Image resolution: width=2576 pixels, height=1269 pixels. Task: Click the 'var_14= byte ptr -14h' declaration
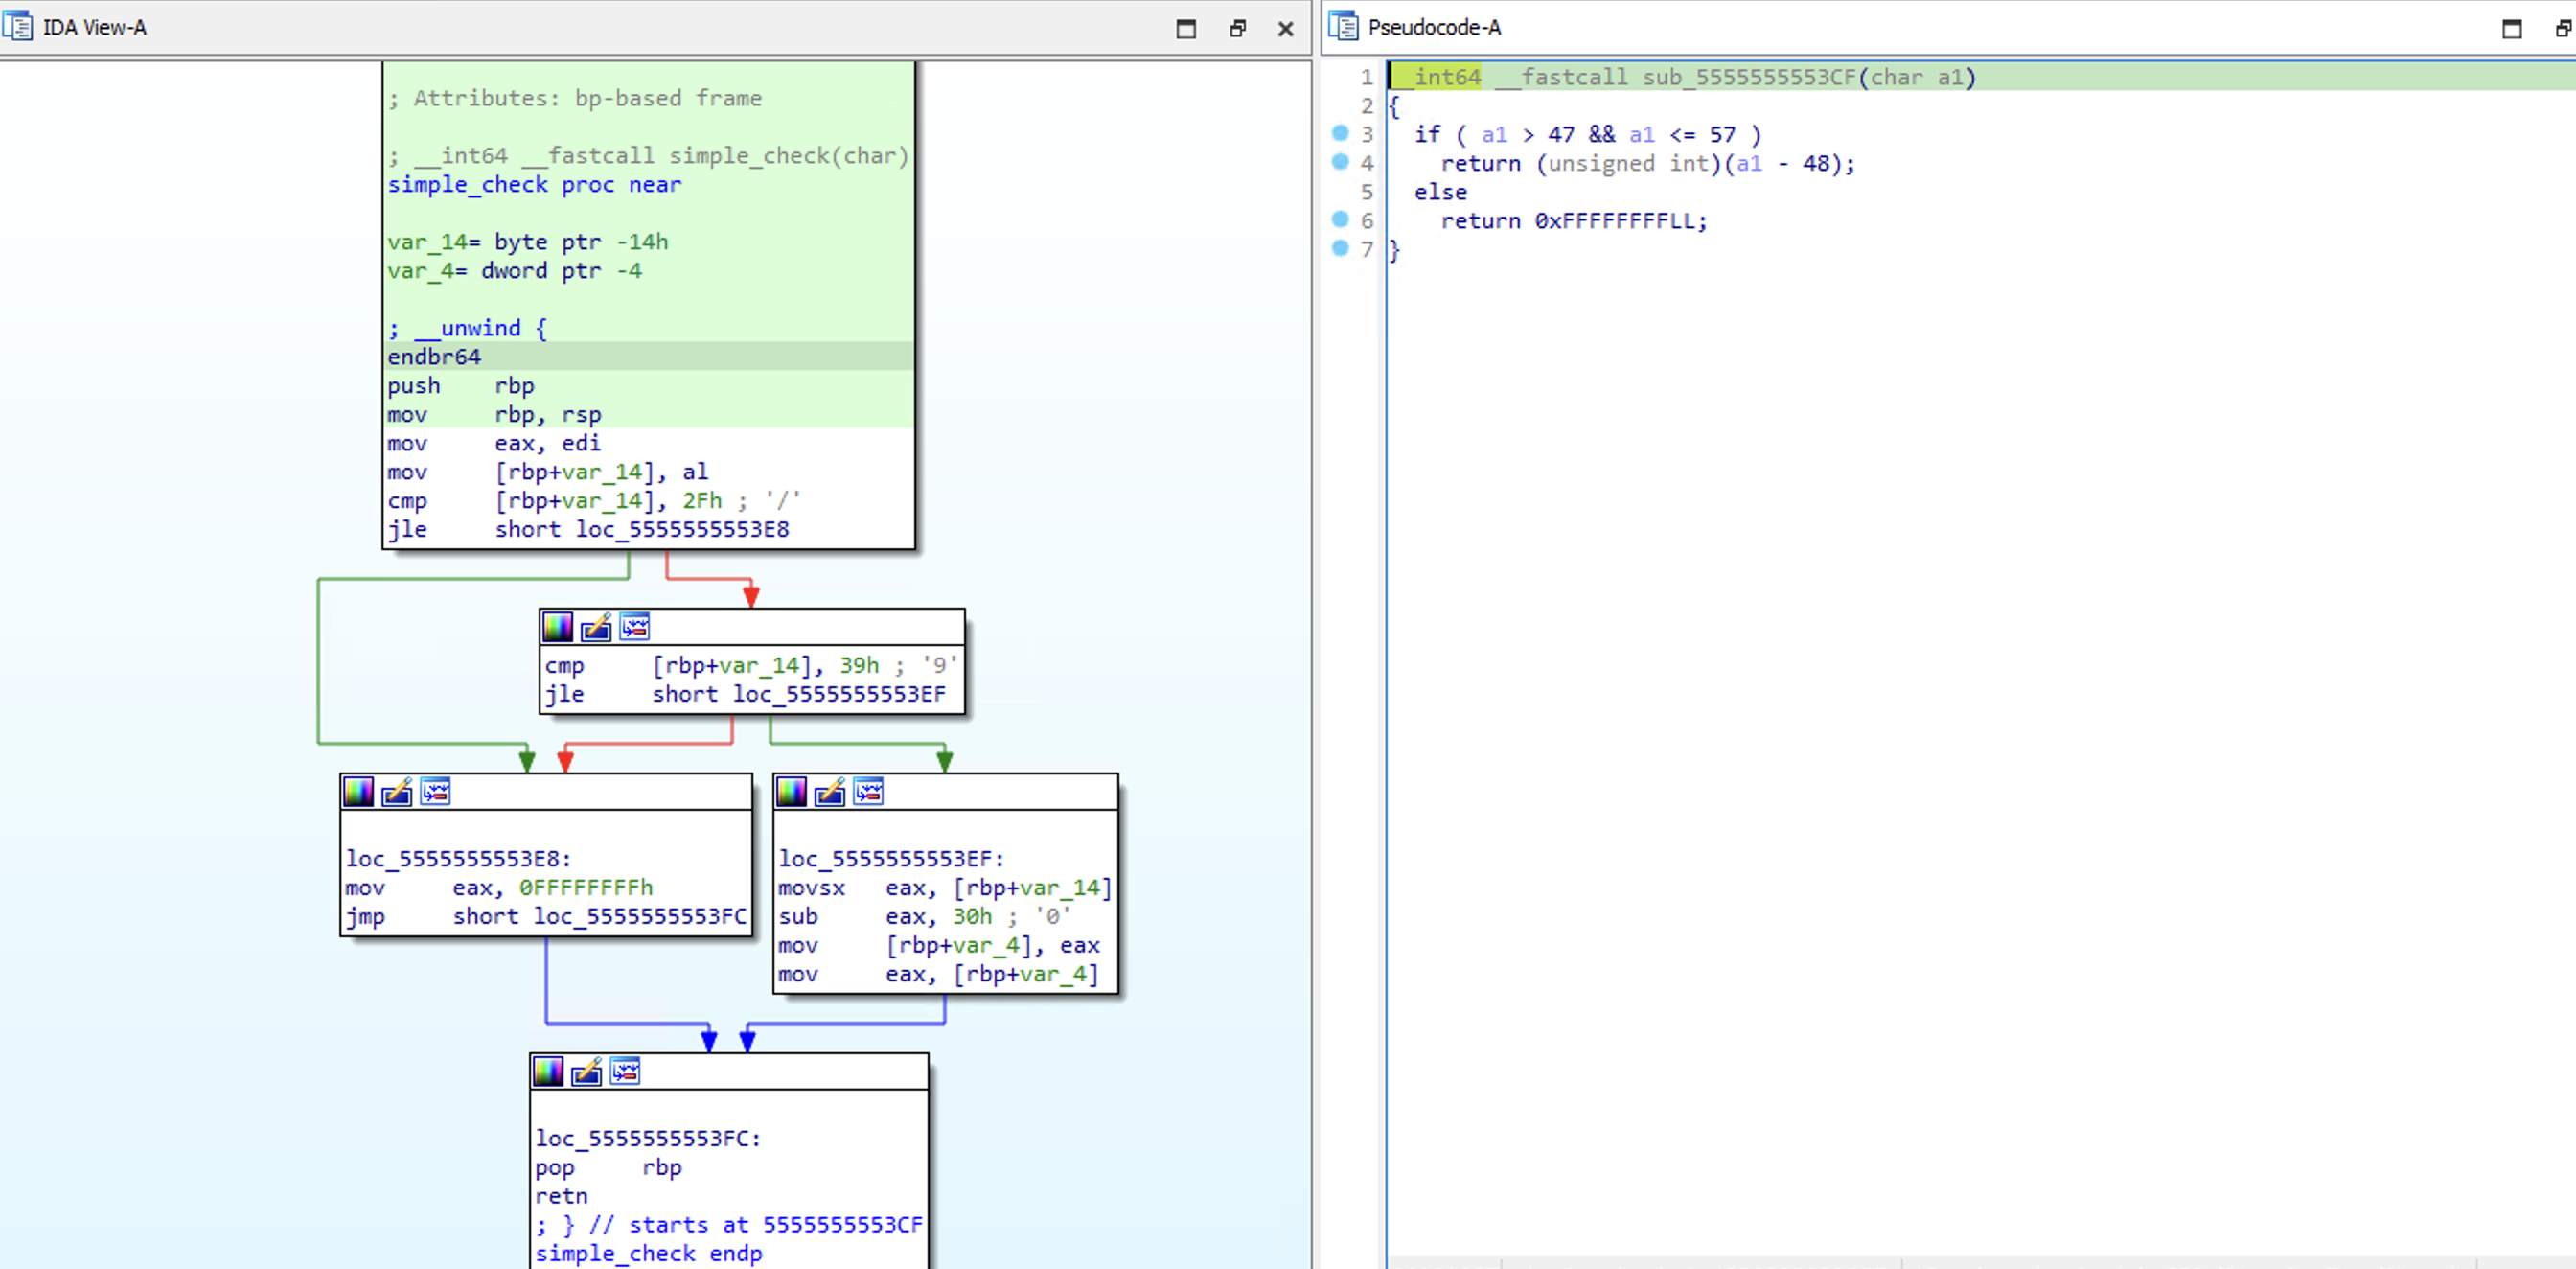coord(528,242)
